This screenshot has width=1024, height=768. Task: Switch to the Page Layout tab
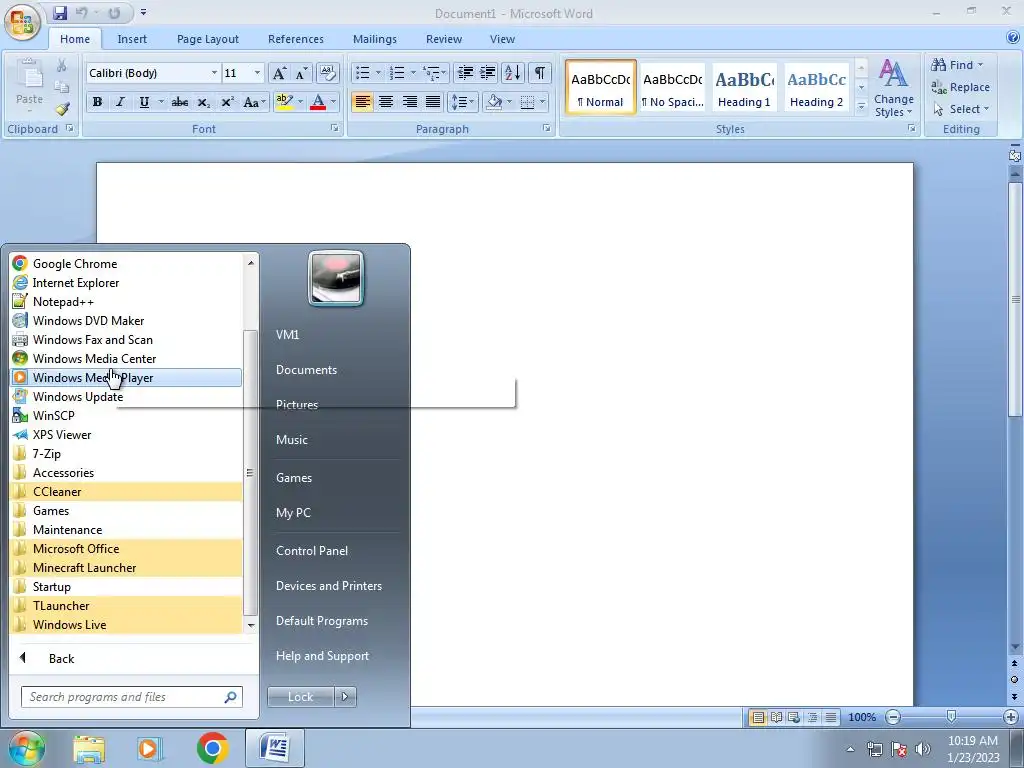click(208, 39)
